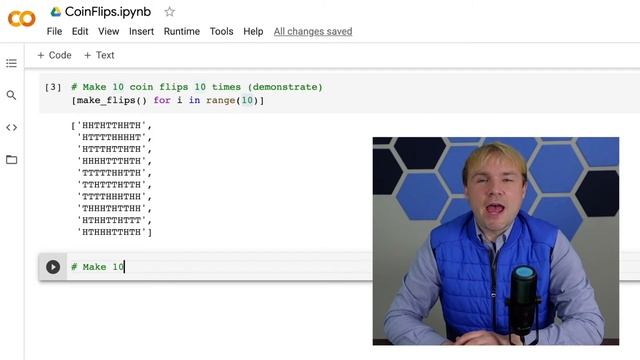Open the File menu
640x360 pixels.
54,31
